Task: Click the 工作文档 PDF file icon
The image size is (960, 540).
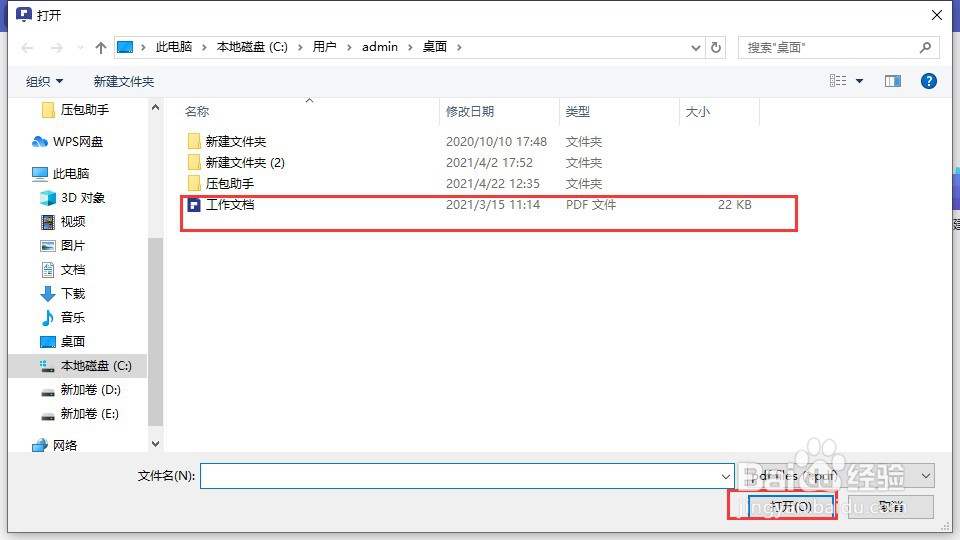Action: tap(194, 205)
